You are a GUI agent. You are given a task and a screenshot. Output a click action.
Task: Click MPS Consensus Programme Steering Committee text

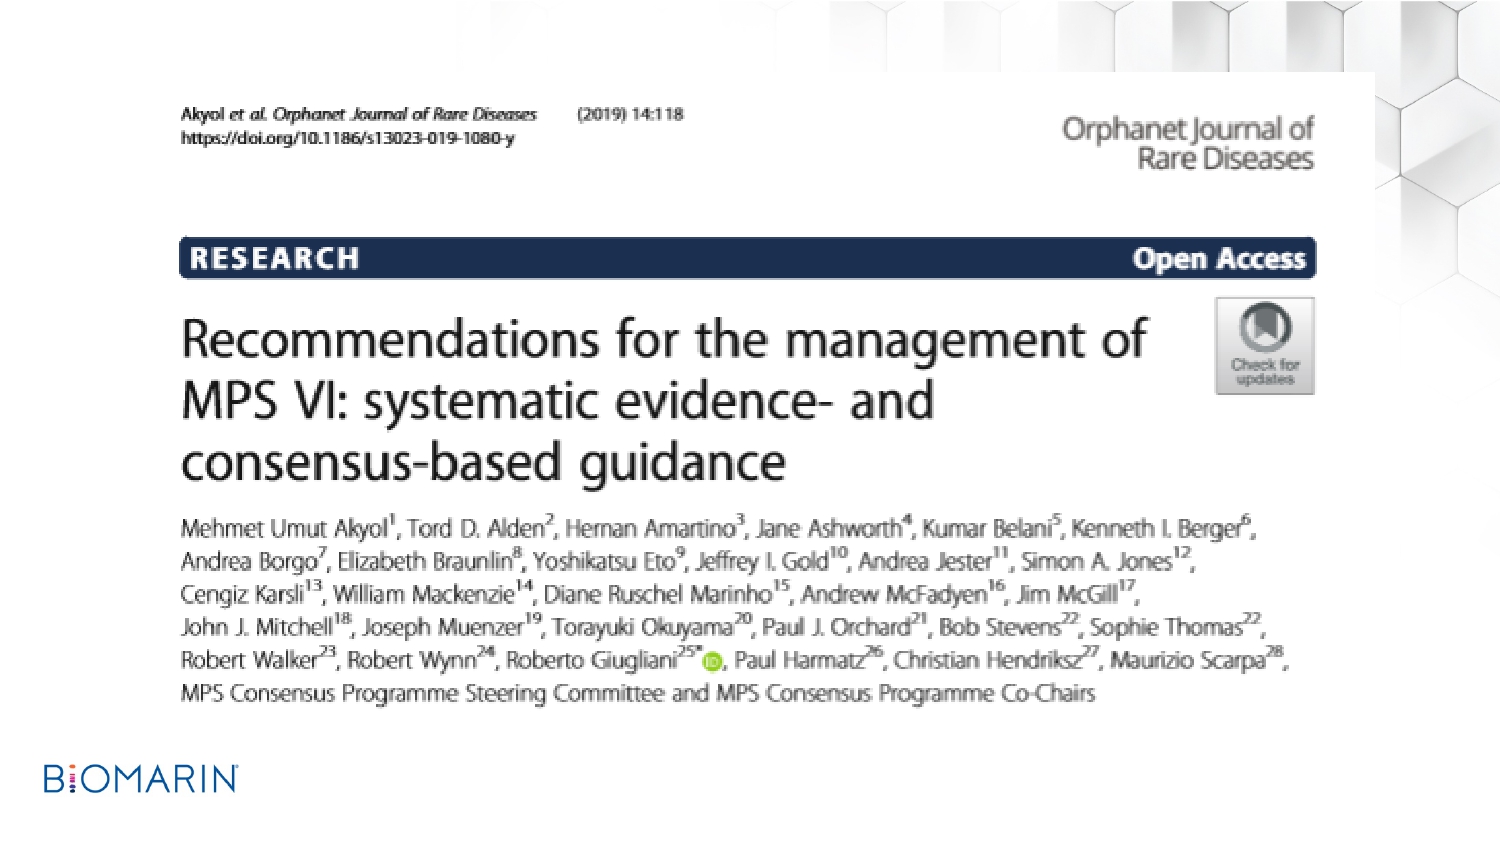[422, 694]
